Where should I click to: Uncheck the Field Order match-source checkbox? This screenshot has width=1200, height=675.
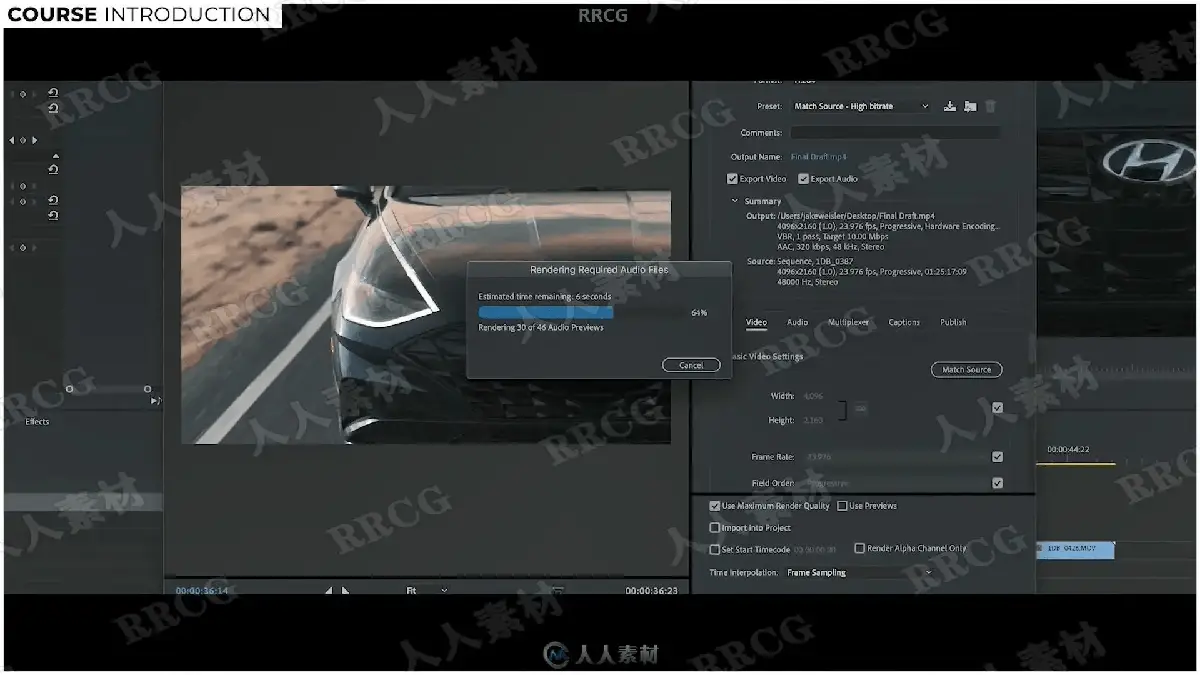point(997,483)
